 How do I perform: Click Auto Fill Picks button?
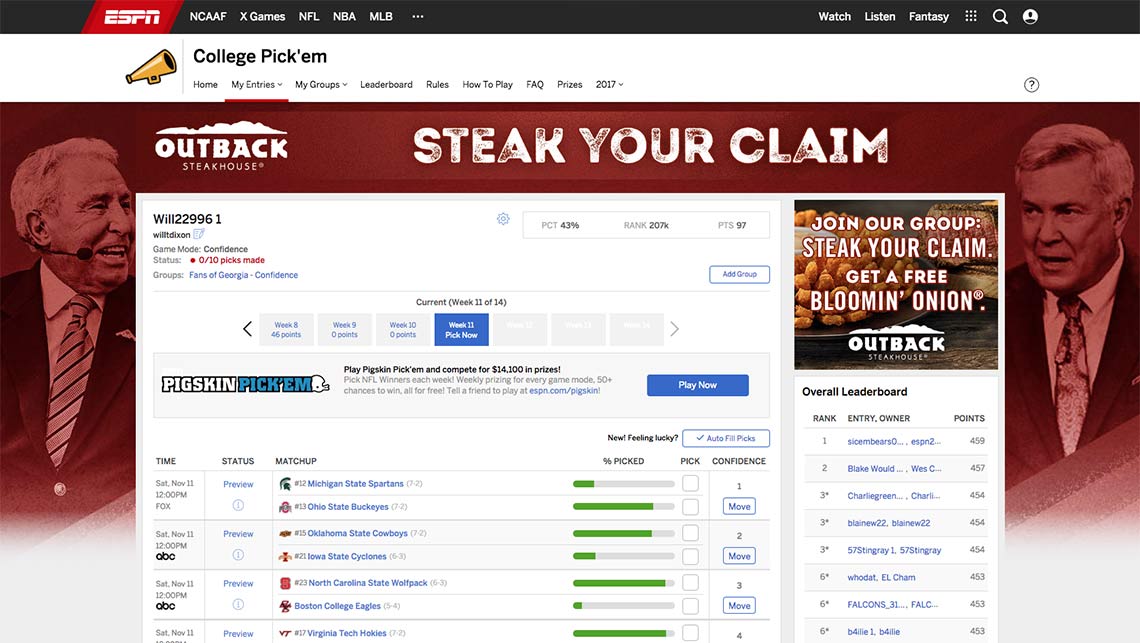[726, 438]
